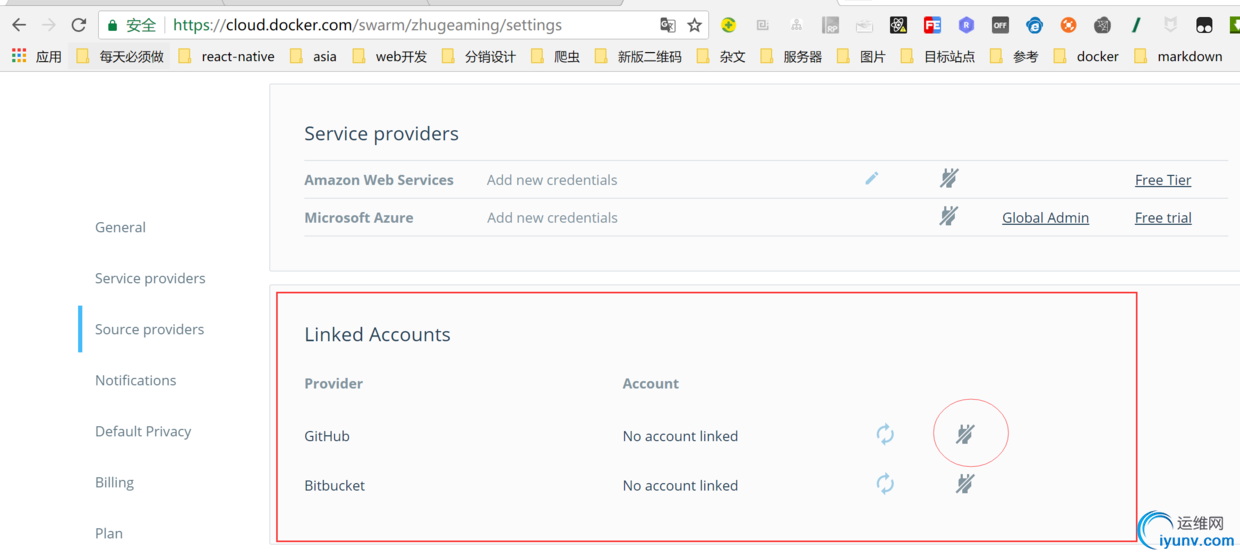Click No account linked in GitHub row
Image resolution: width=1240 pixels, height=557 pixels.
pos(680,436)
